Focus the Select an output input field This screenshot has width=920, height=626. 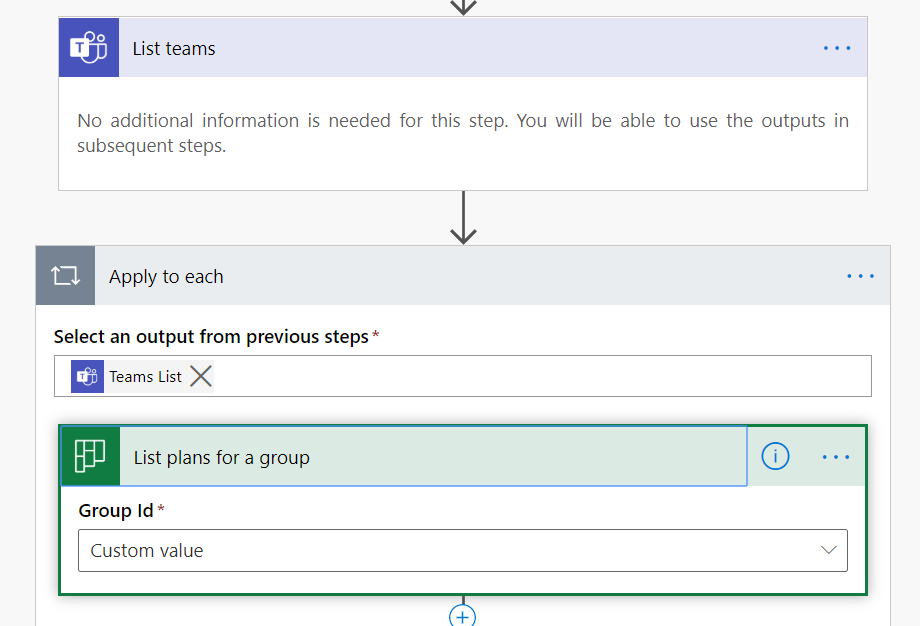tap(463, 376)
